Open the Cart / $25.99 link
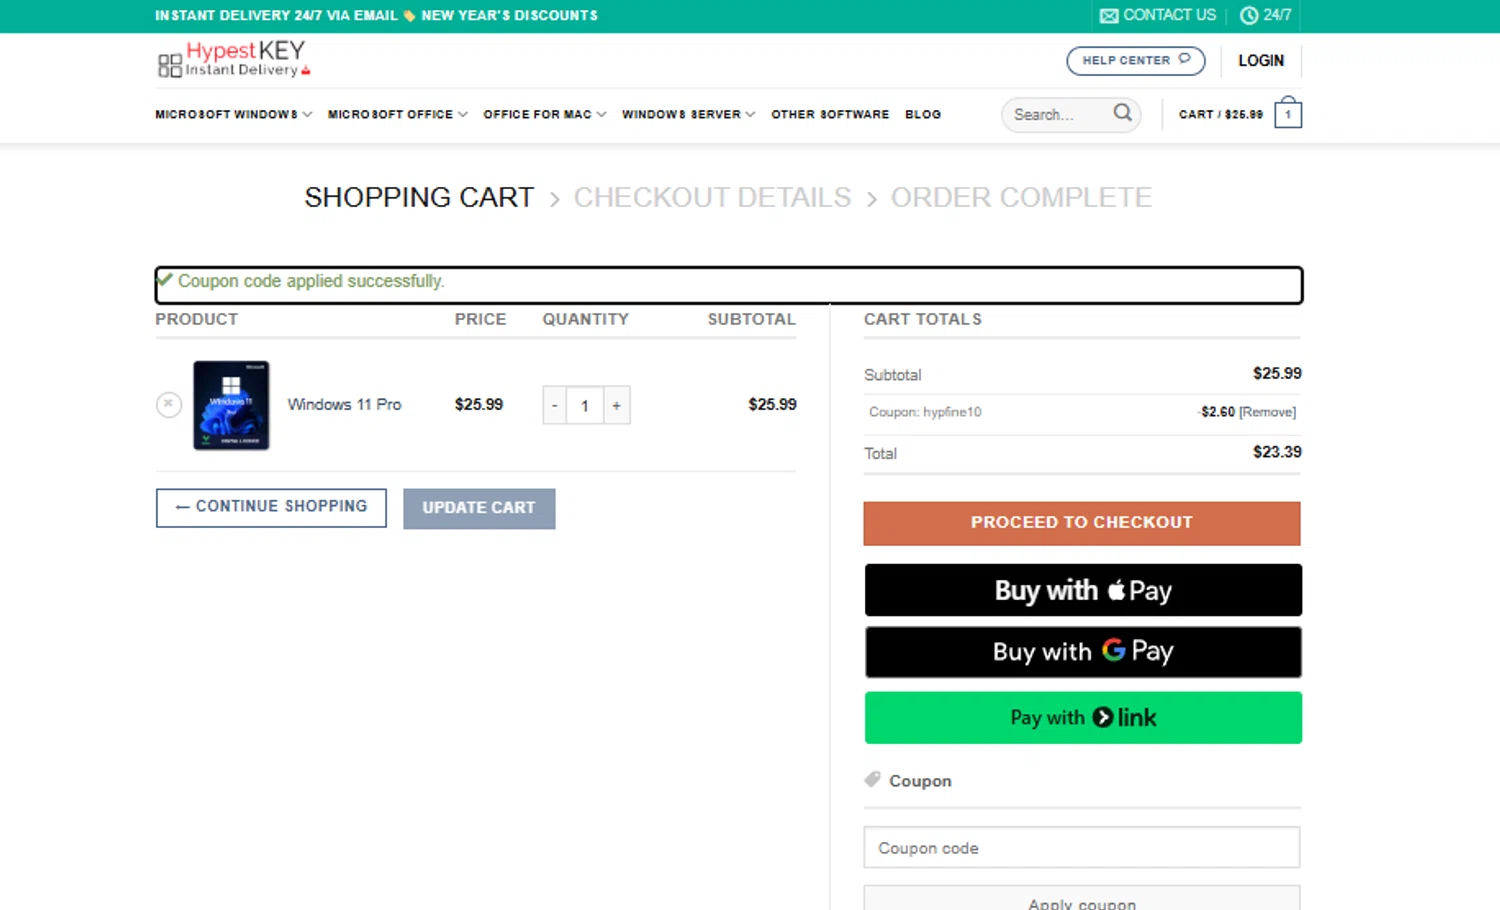 click(x=1220, y=114)
